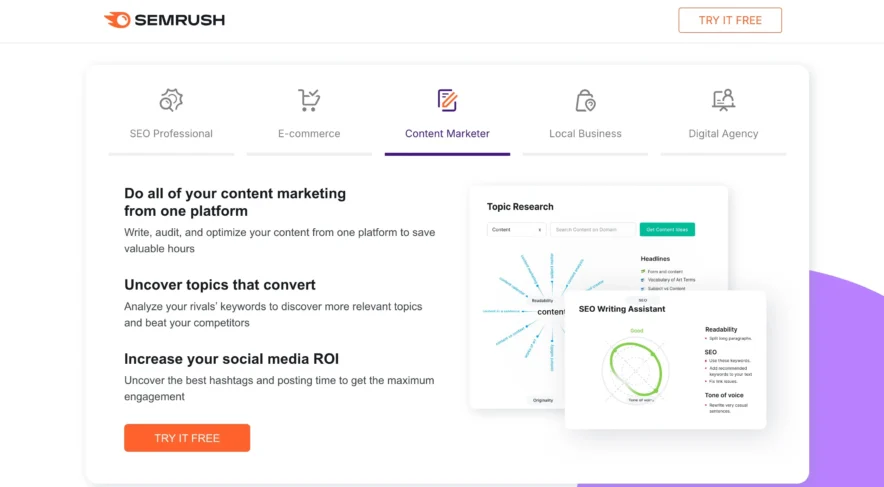Click the Content Marketer pencil icon
Viewport: 884px width, 487px height.
447,100
